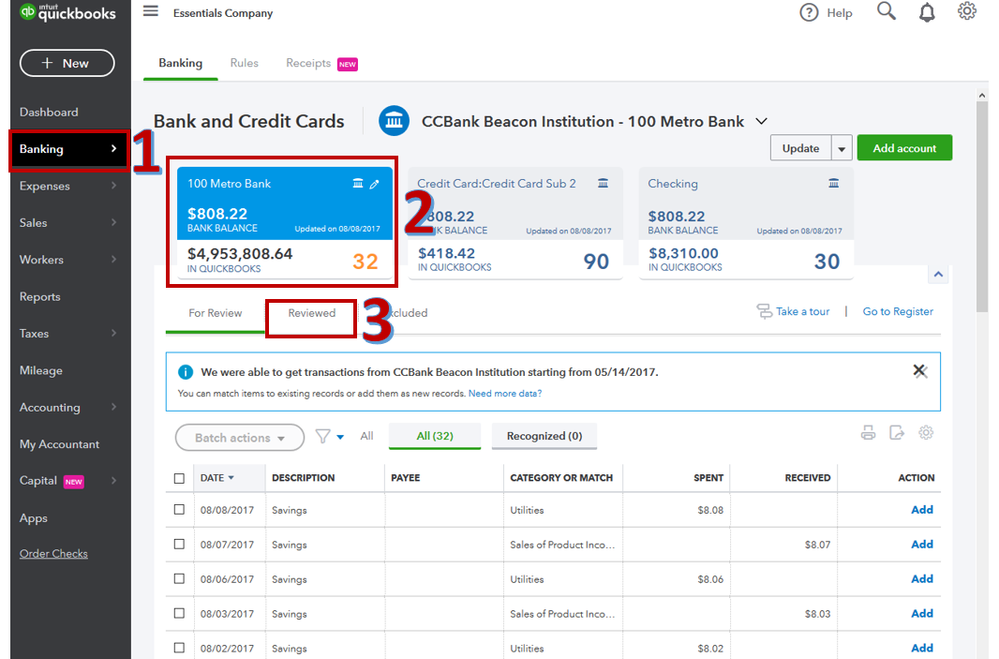Select the Checking account card
999x659 pixels.
click(746, 223)
